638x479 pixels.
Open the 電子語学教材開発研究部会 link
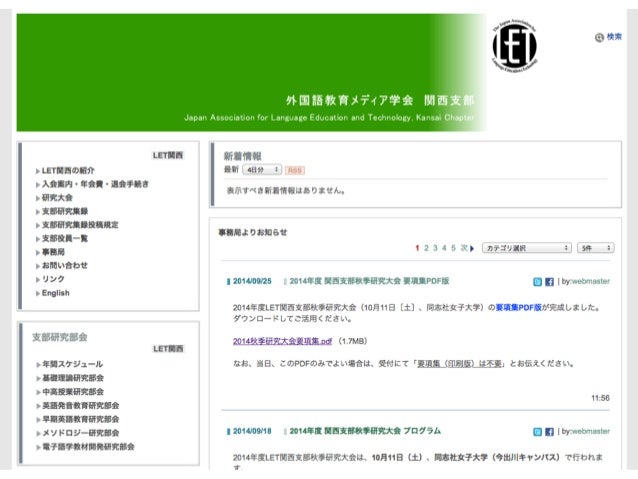point(88,447)
